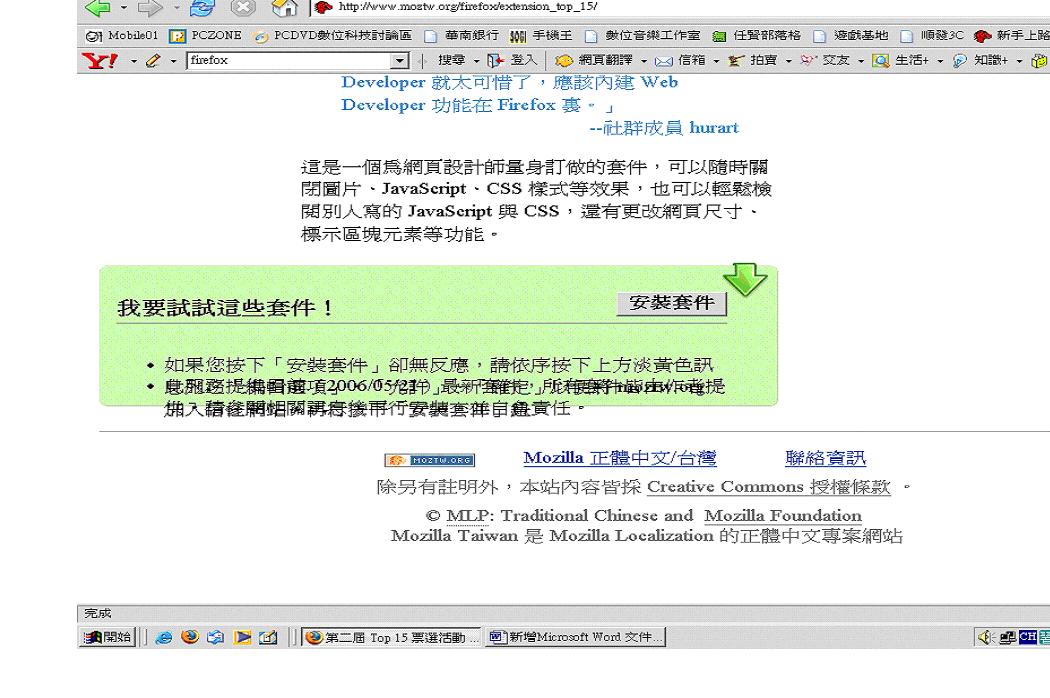Open 生活+ toolbar button
1050x698 pixels.
pos(901,60)
